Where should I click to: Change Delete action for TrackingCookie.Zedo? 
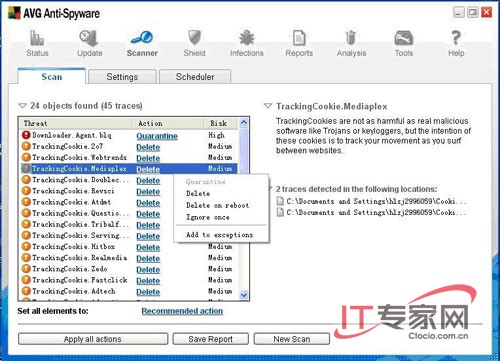pos(148,270)
